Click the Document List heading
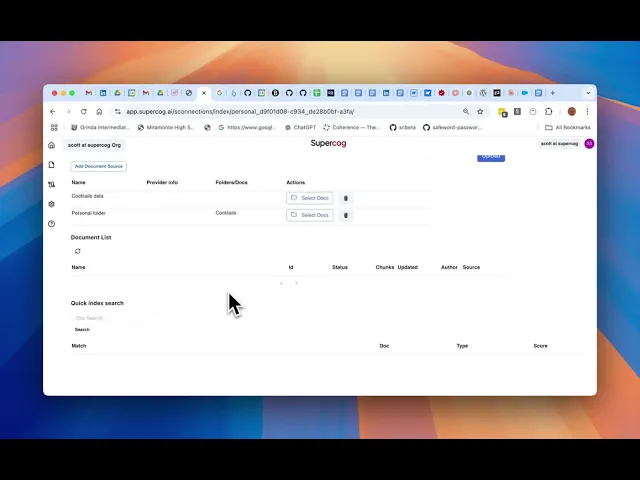The height and width of the screenshot is (480, 640). pos(91,237)
